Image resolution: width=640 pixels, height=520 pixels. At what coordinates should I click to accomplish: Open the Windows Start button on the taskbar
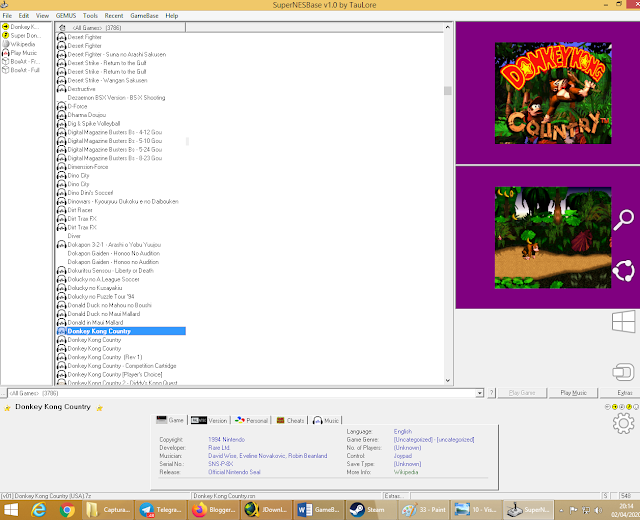point(11,510)
